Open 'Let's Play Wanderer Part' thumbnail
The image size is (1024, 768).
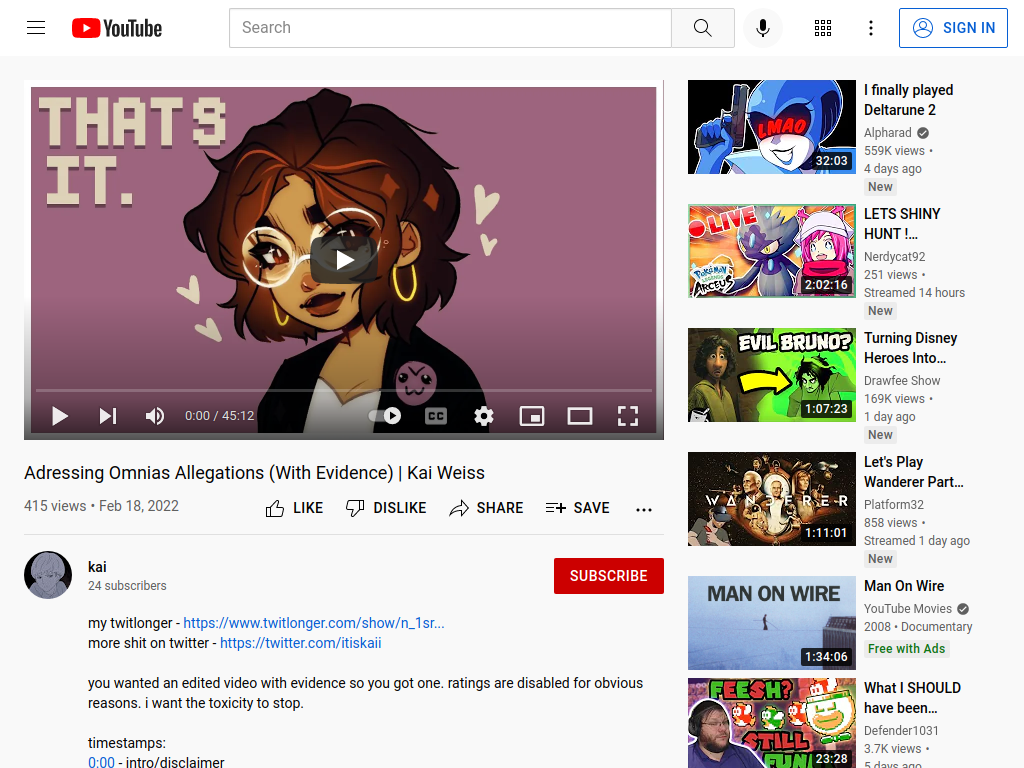(772, 500)
